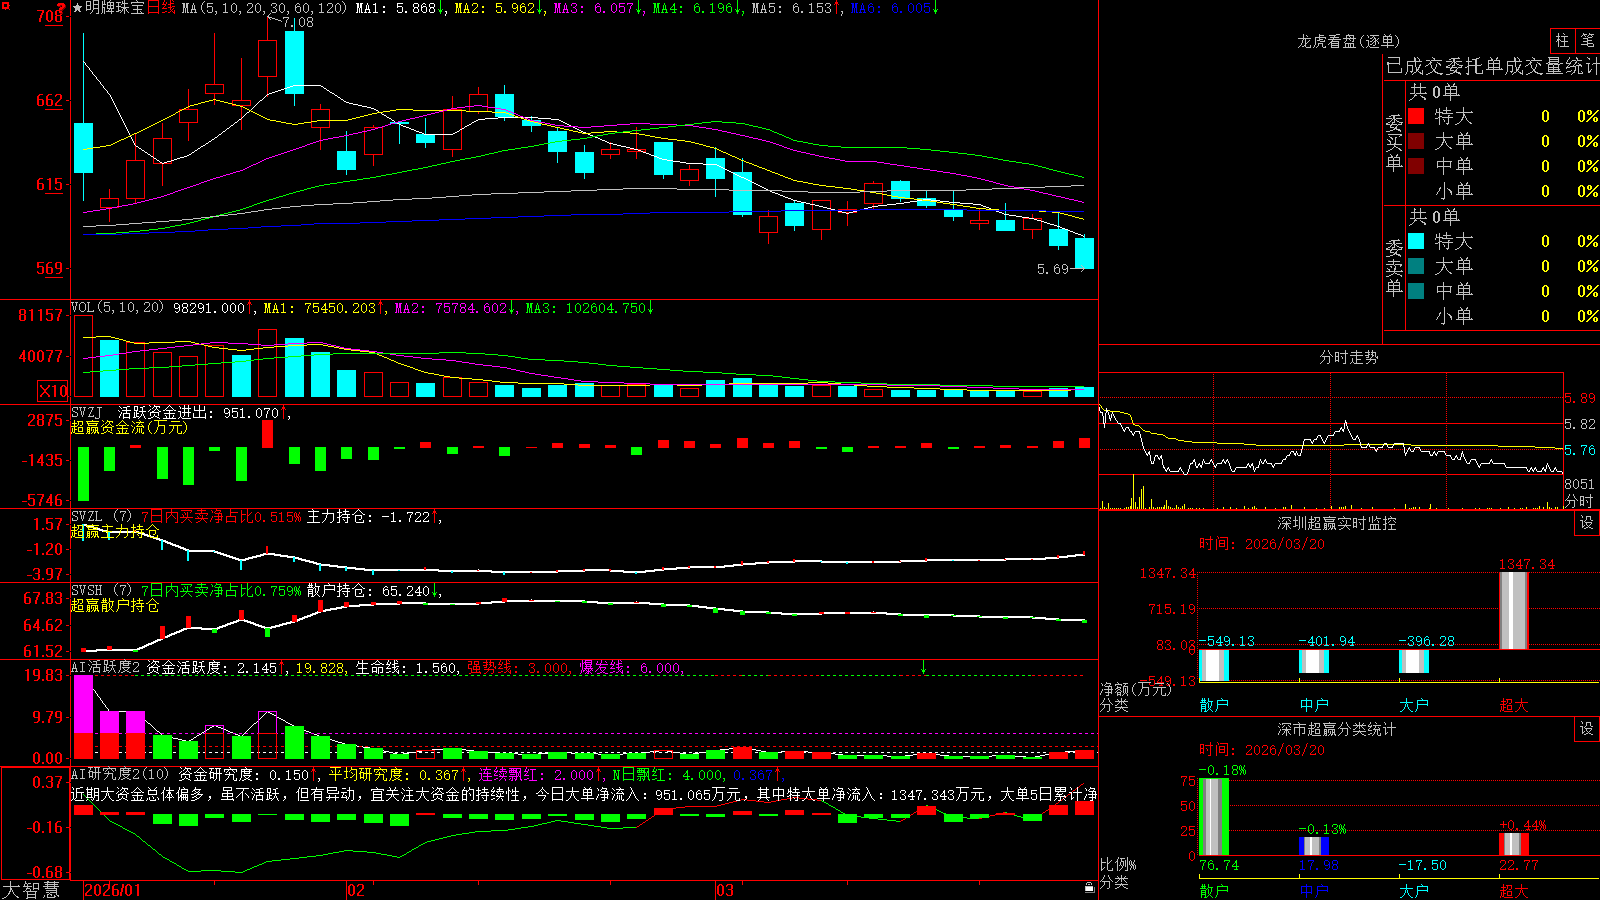Select the 深市超赢分类统计 panel title
This screenshot has width=1600, height=900.
(1337, 729)
